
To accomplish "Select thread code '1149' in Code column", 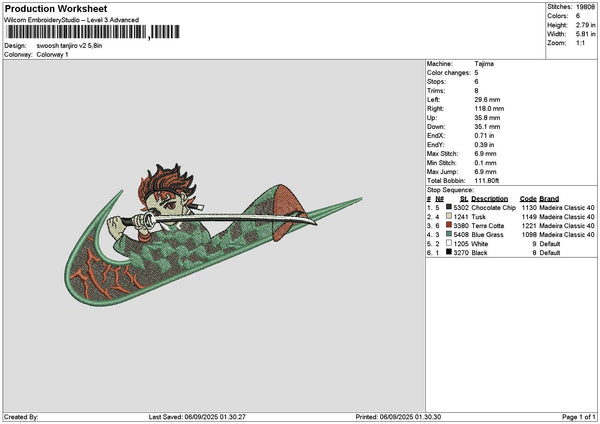I will click(529, 217).
